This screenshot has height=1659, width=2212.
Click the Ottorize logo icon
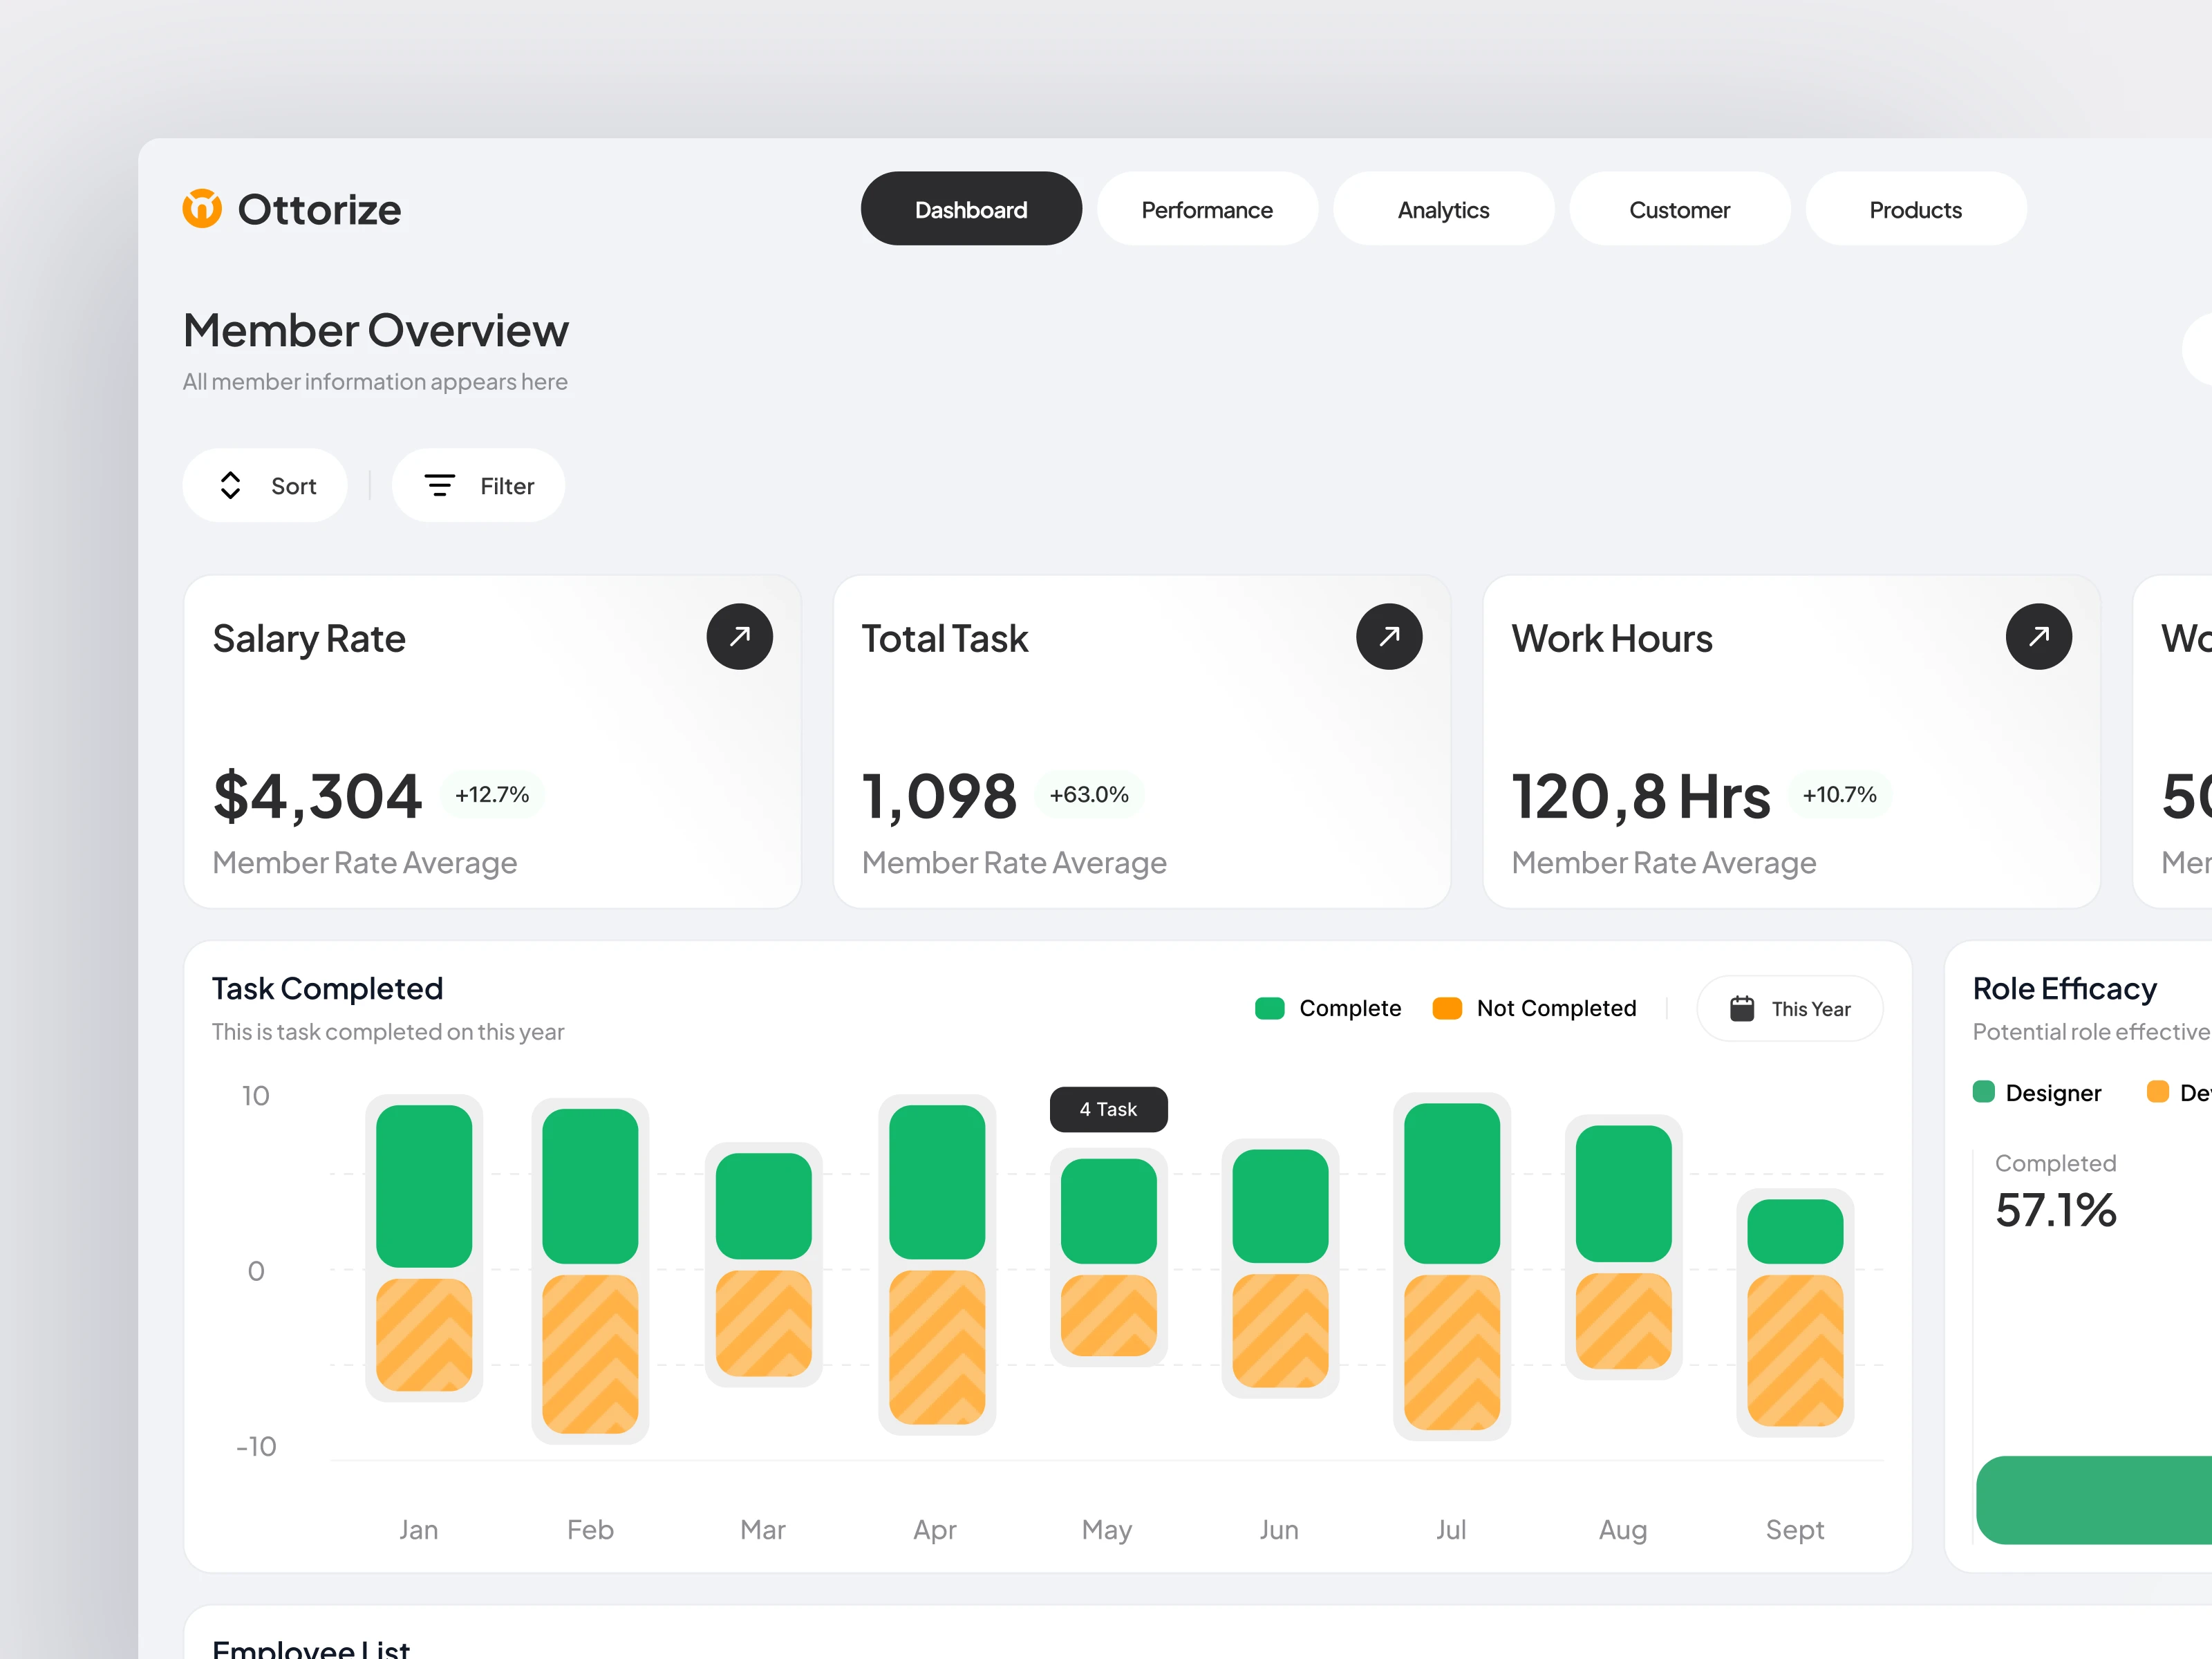[x=202, y=209]
